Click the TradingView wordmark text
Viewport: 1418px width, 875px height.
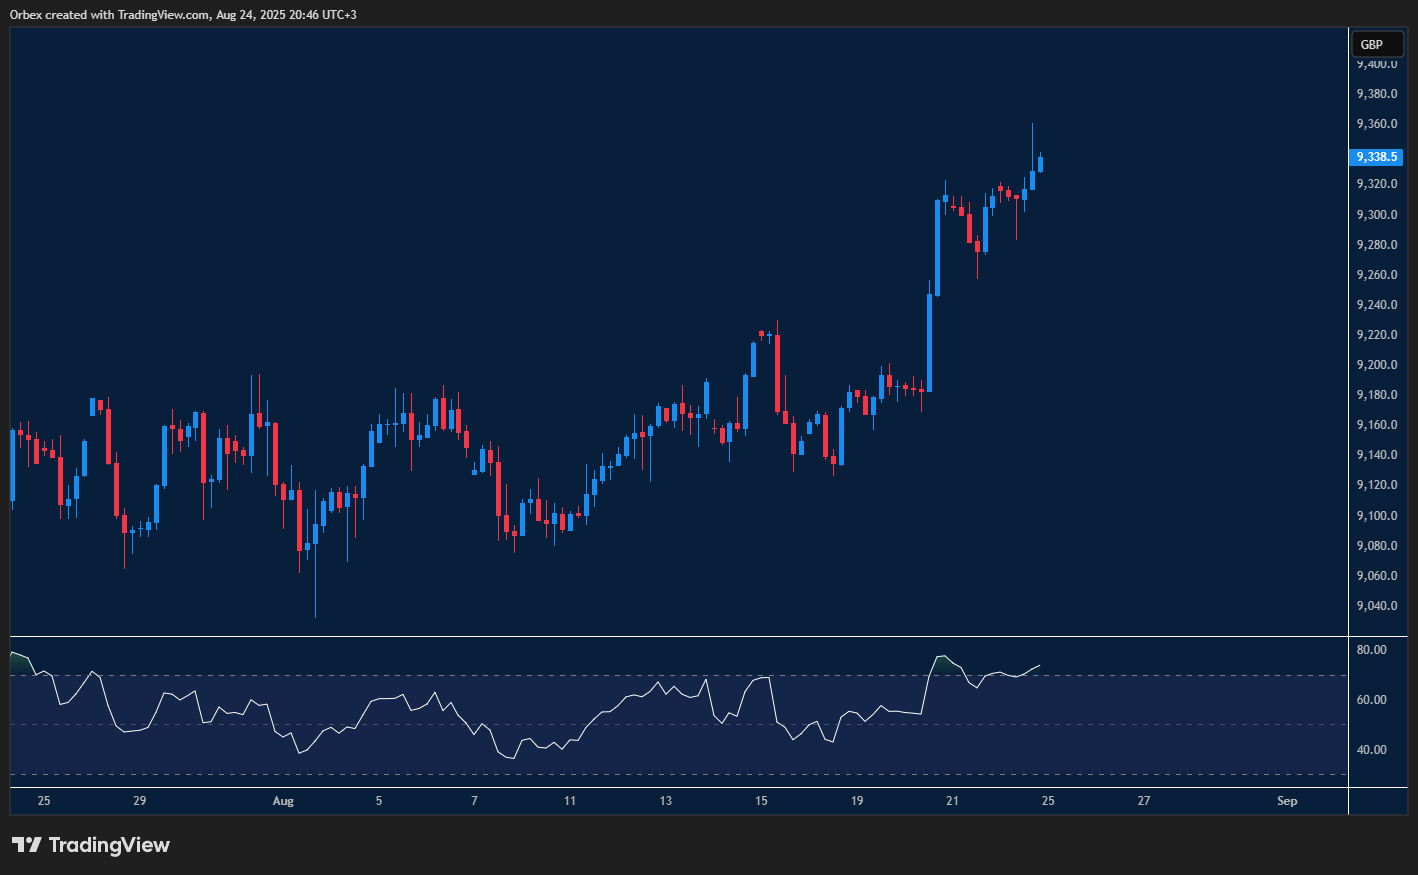pyautogui.click(x=110, y=845)
